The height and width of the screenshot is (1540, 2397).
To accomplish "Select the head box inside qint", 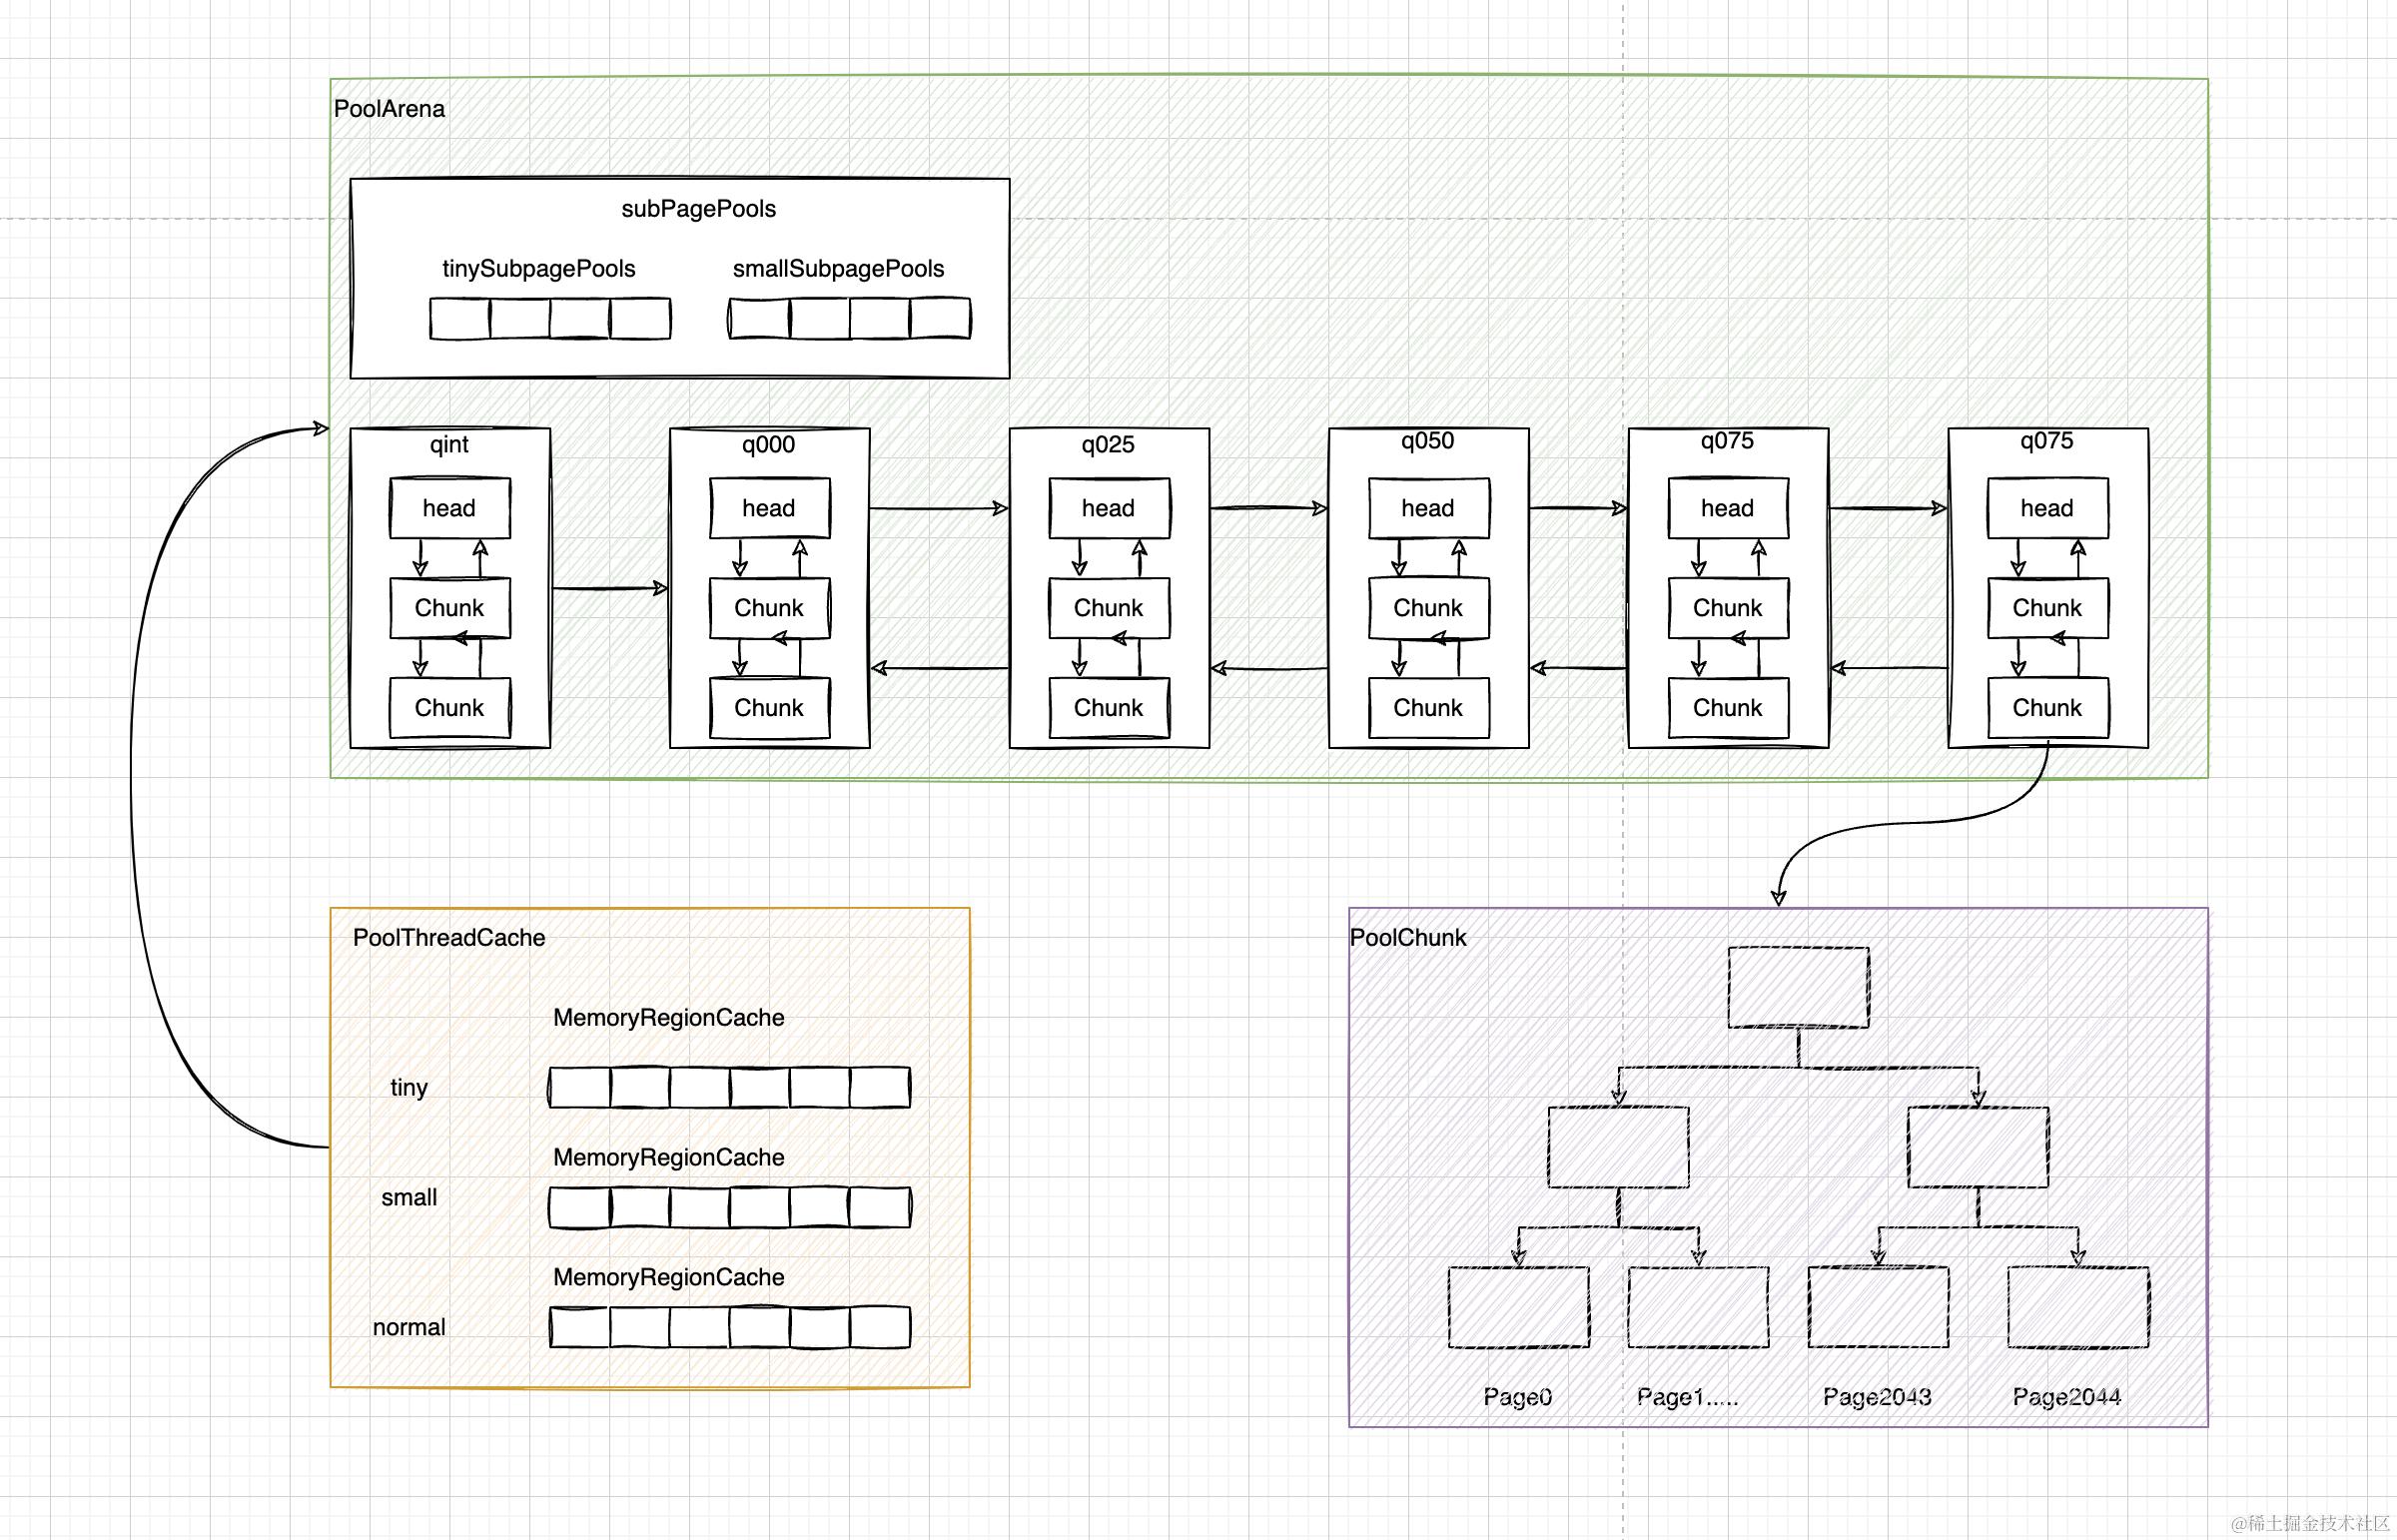I will tap(449, 508).
